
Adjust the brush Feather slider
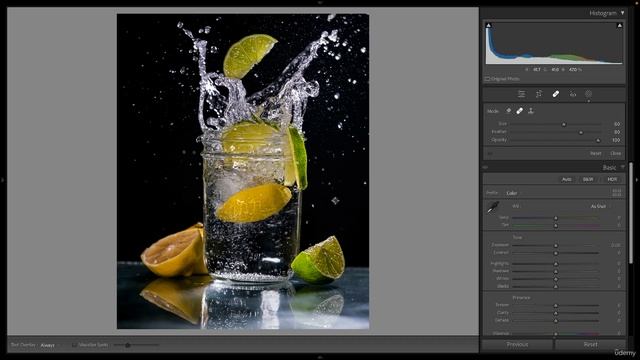580,132
